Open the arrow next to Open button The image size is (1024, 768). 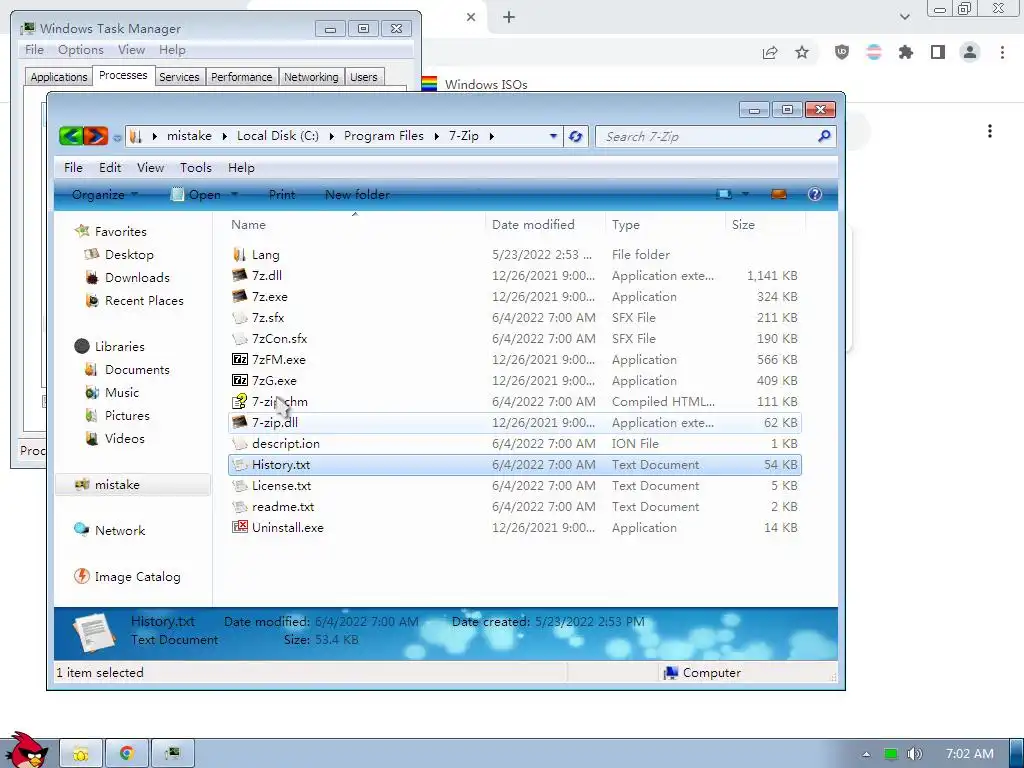point(234,195)
